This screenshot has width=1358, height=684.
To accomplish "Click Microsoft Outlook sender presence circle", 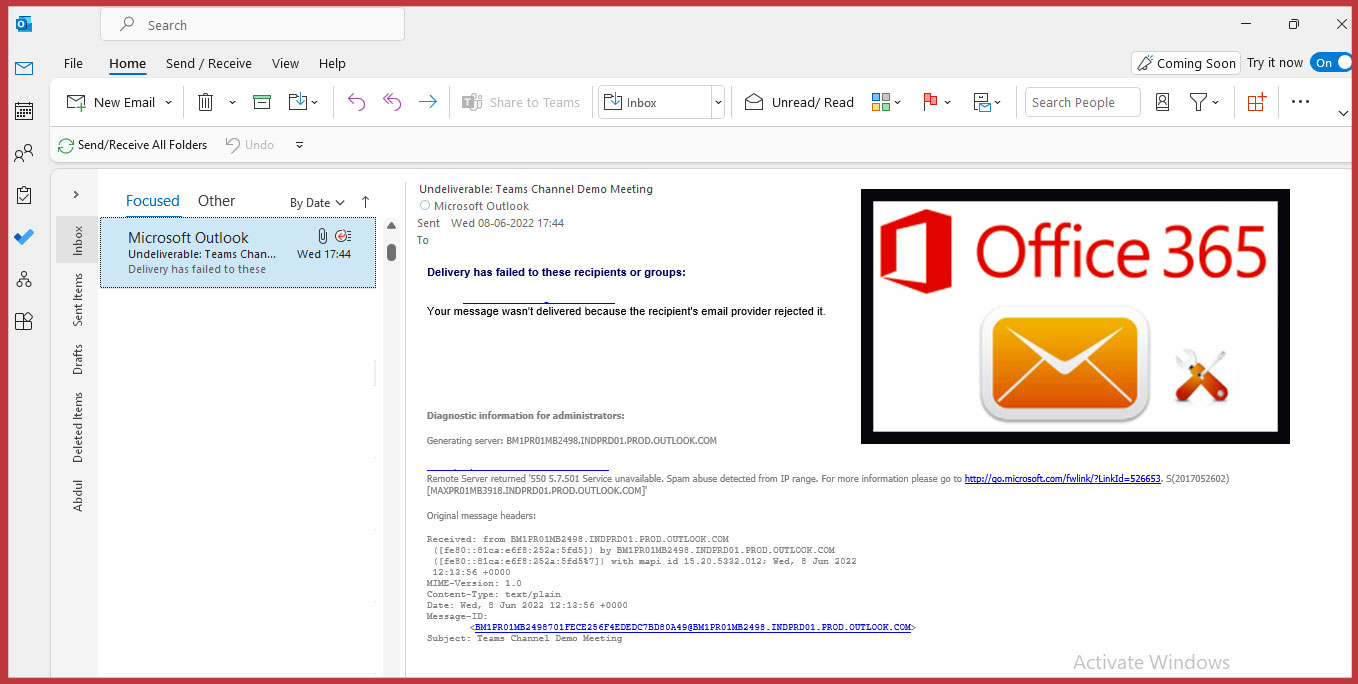I will pyautogui.click(x=424, y=205).
